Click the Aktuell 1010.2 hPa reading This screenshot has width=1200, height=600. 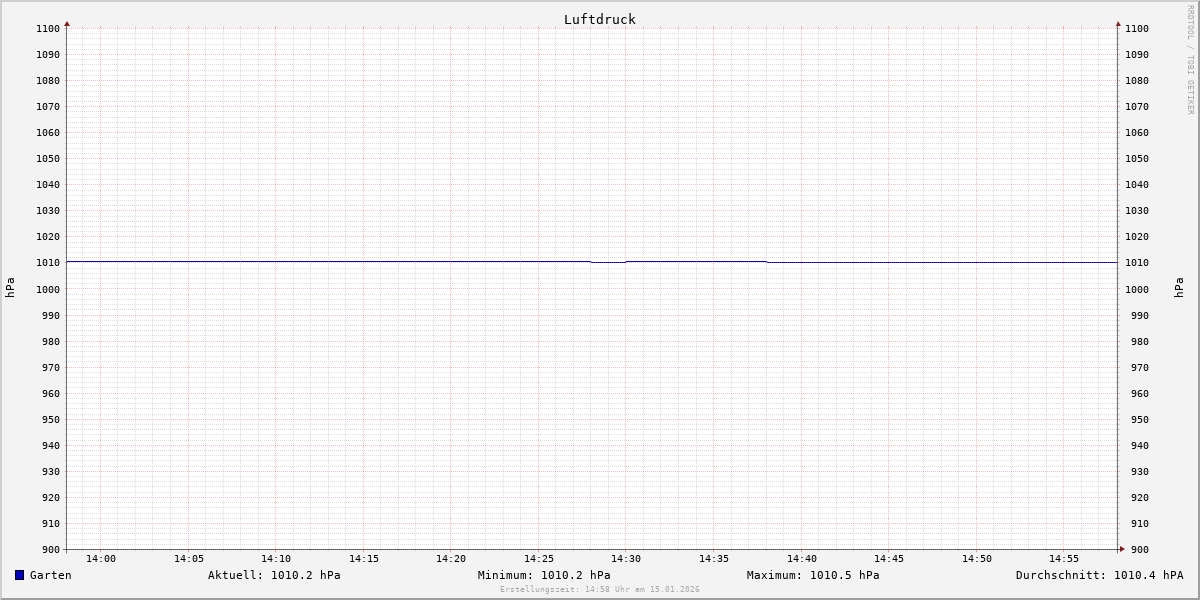click(x=274, y=575)
